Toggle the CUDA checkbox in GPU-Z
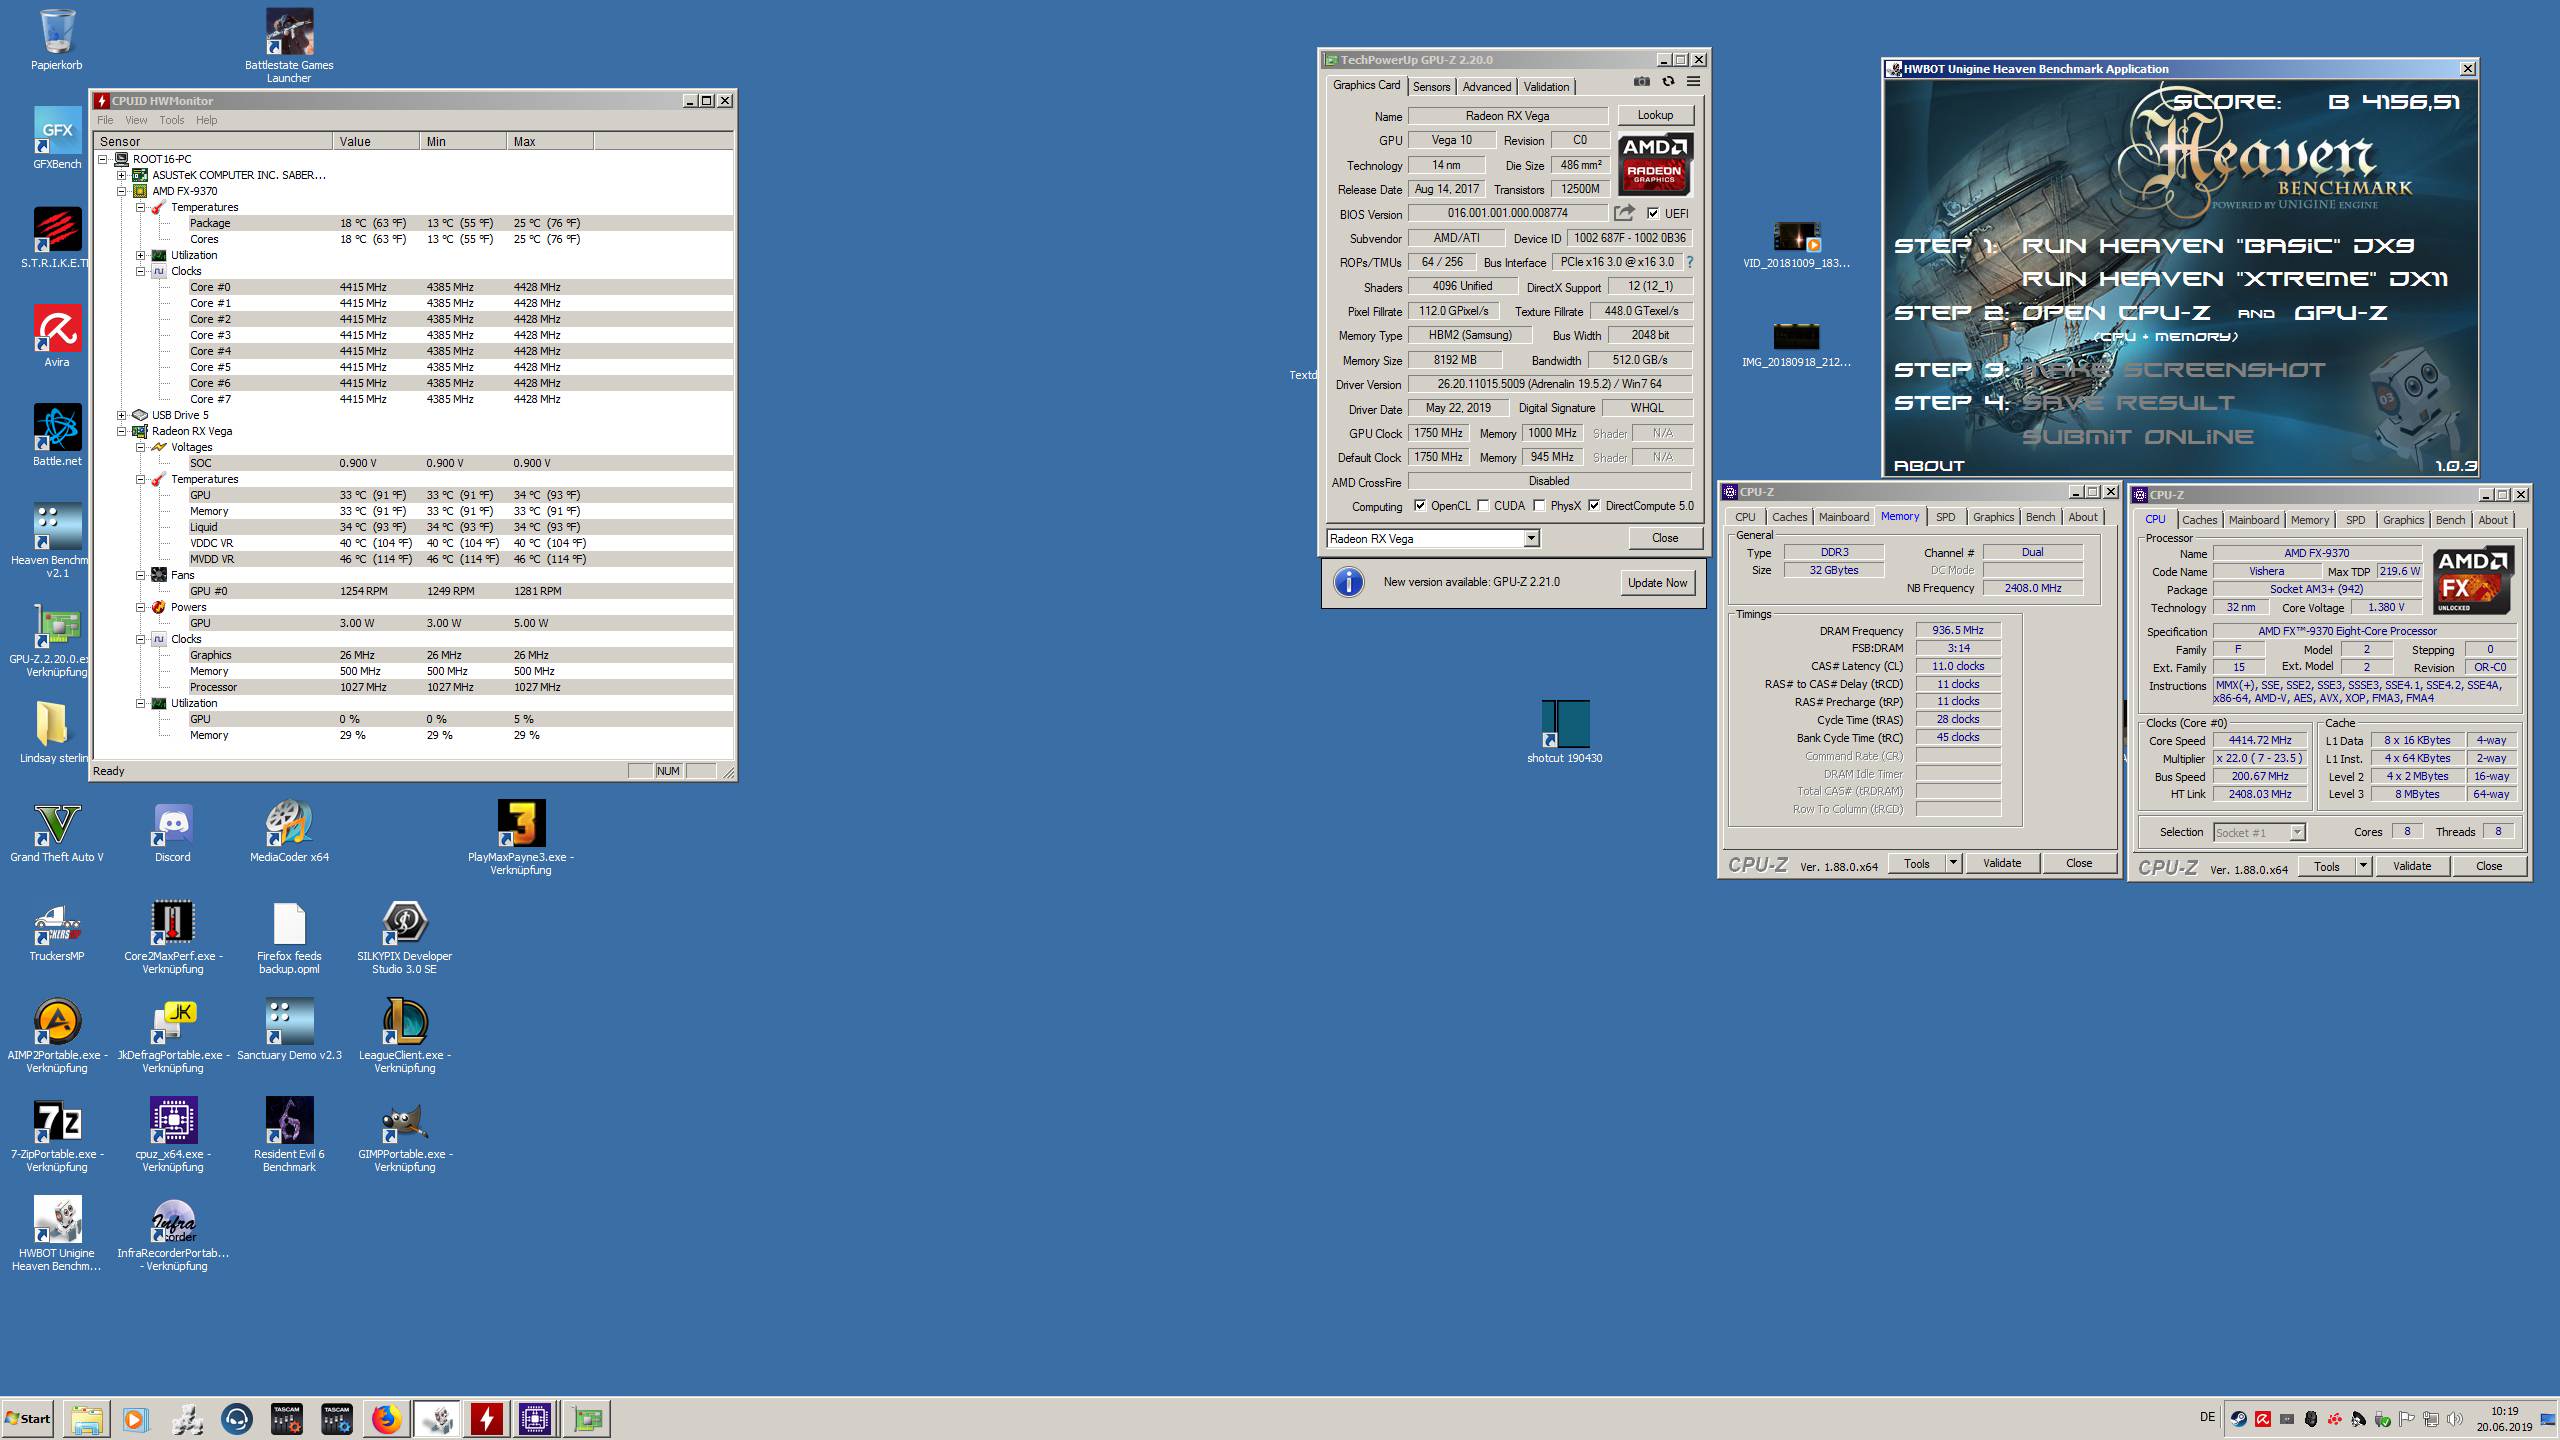 (x=1483, y=506)
